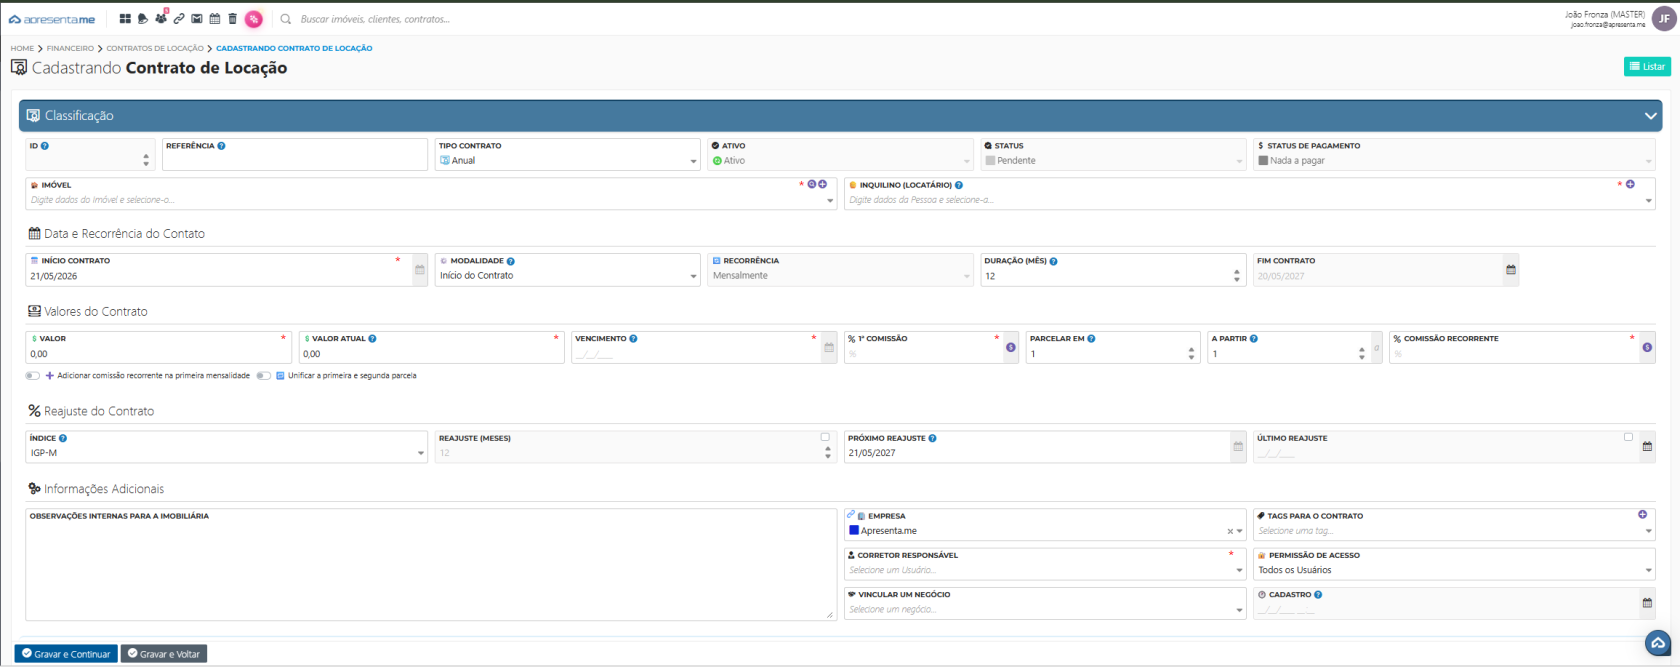The height and width of the screenshot is (667, 1680).
Task: Click the Listar button
Action: (1647, 67)
